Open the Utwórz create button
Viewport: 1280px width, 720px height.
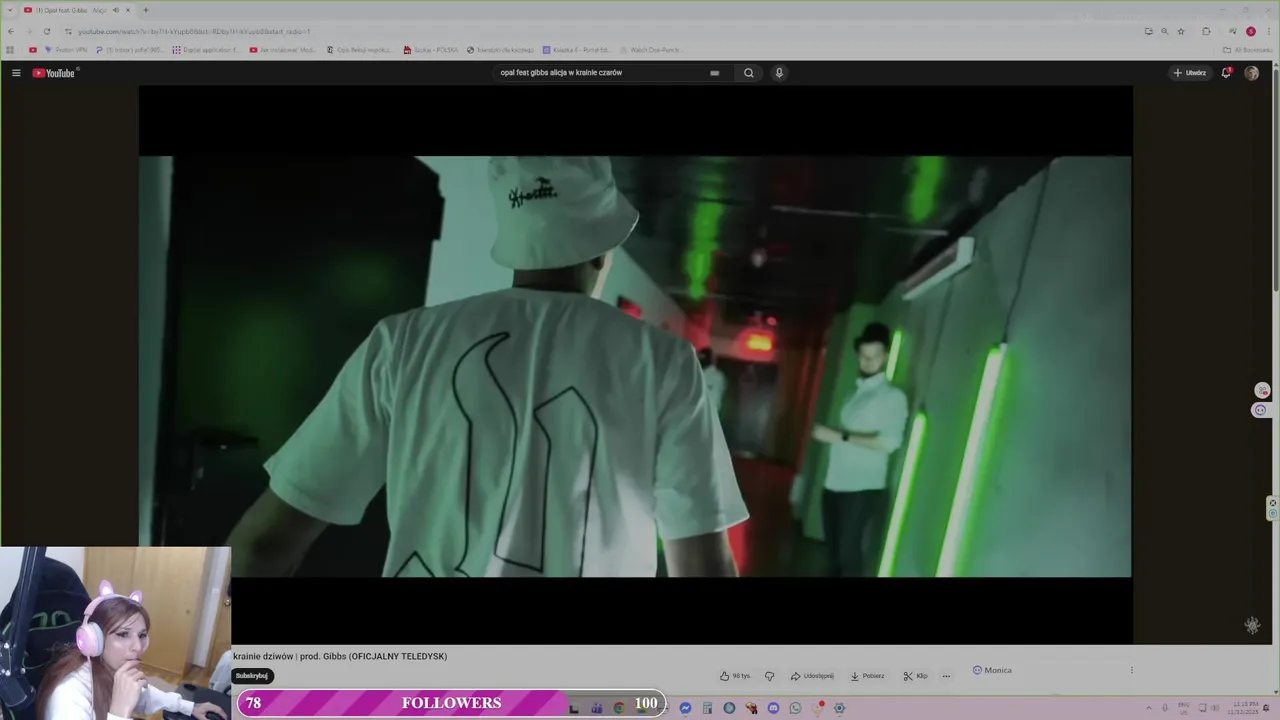(x=1190, y=73)
